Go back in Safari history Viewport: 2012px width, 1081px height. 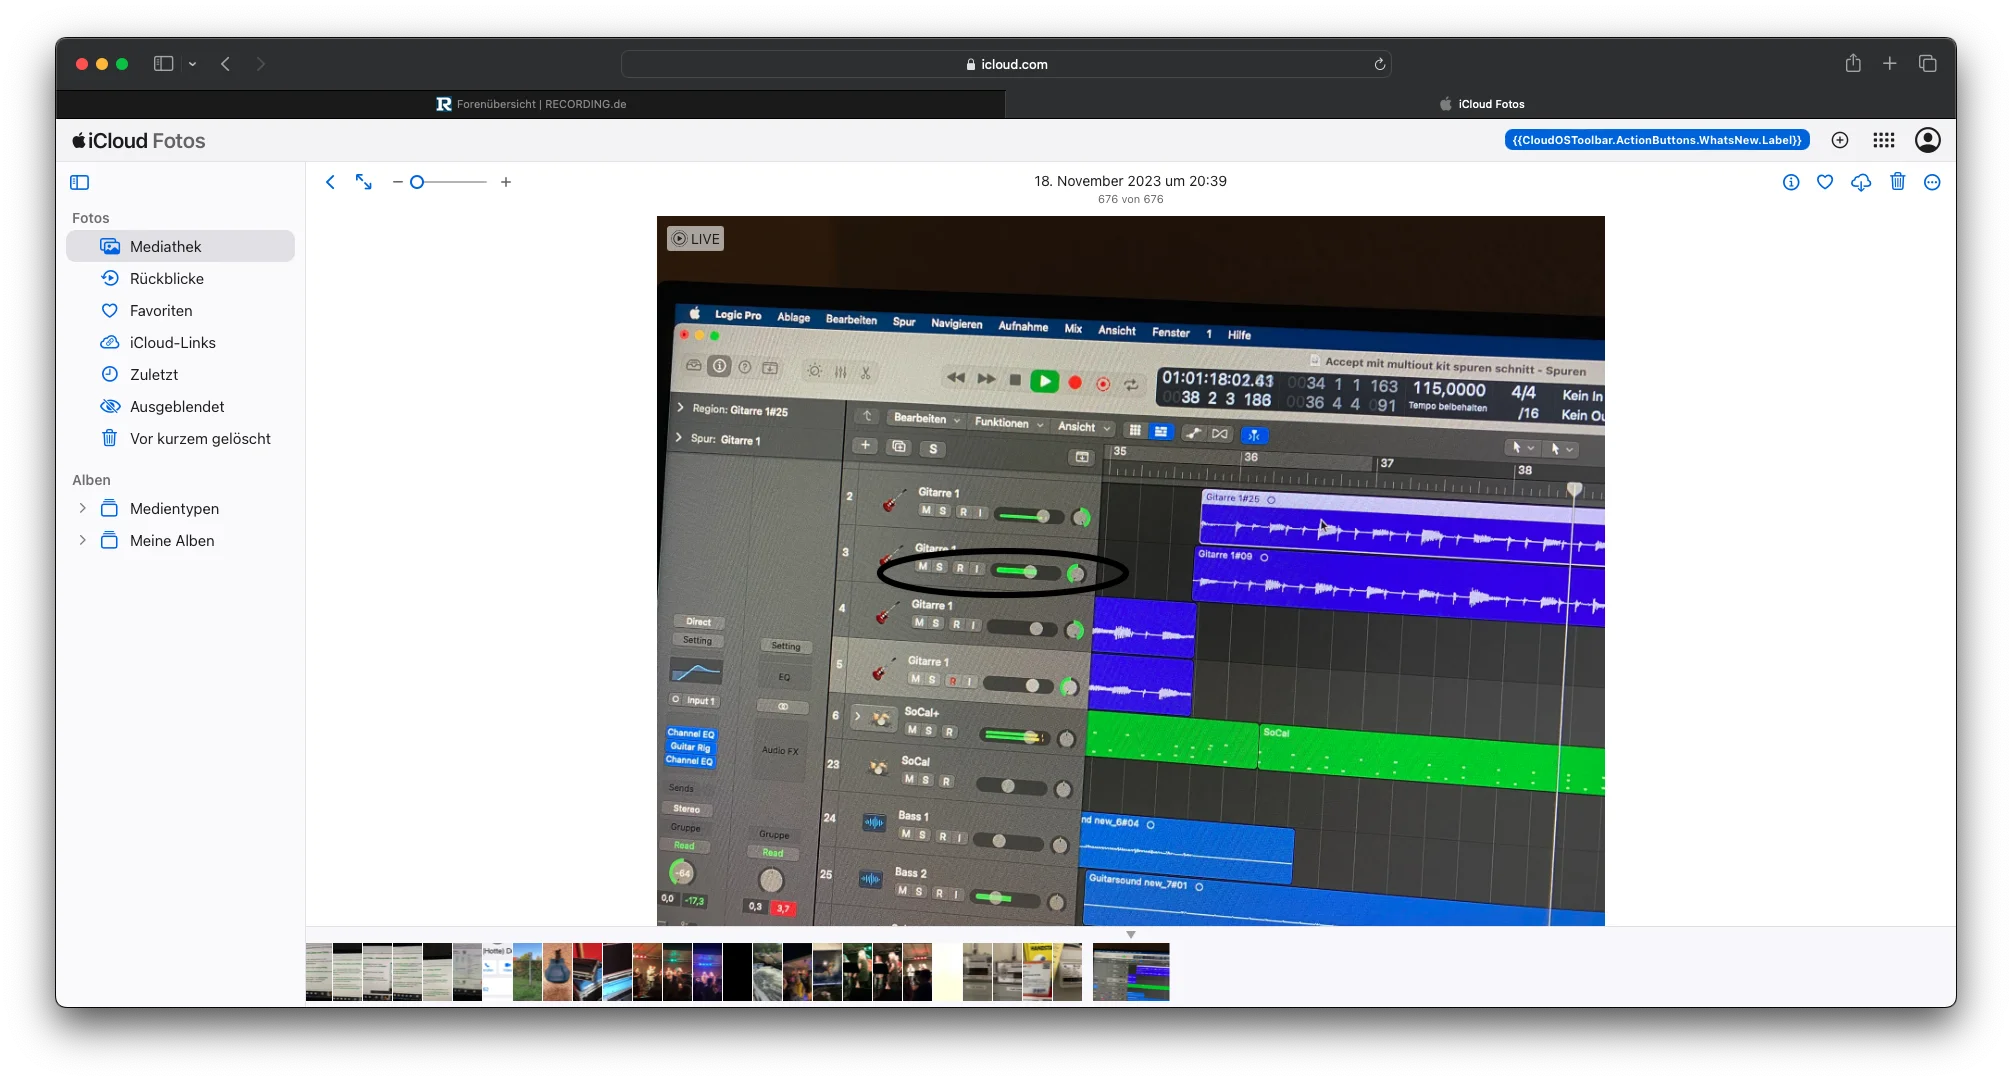pyautogui.click(x=226, y=64)
